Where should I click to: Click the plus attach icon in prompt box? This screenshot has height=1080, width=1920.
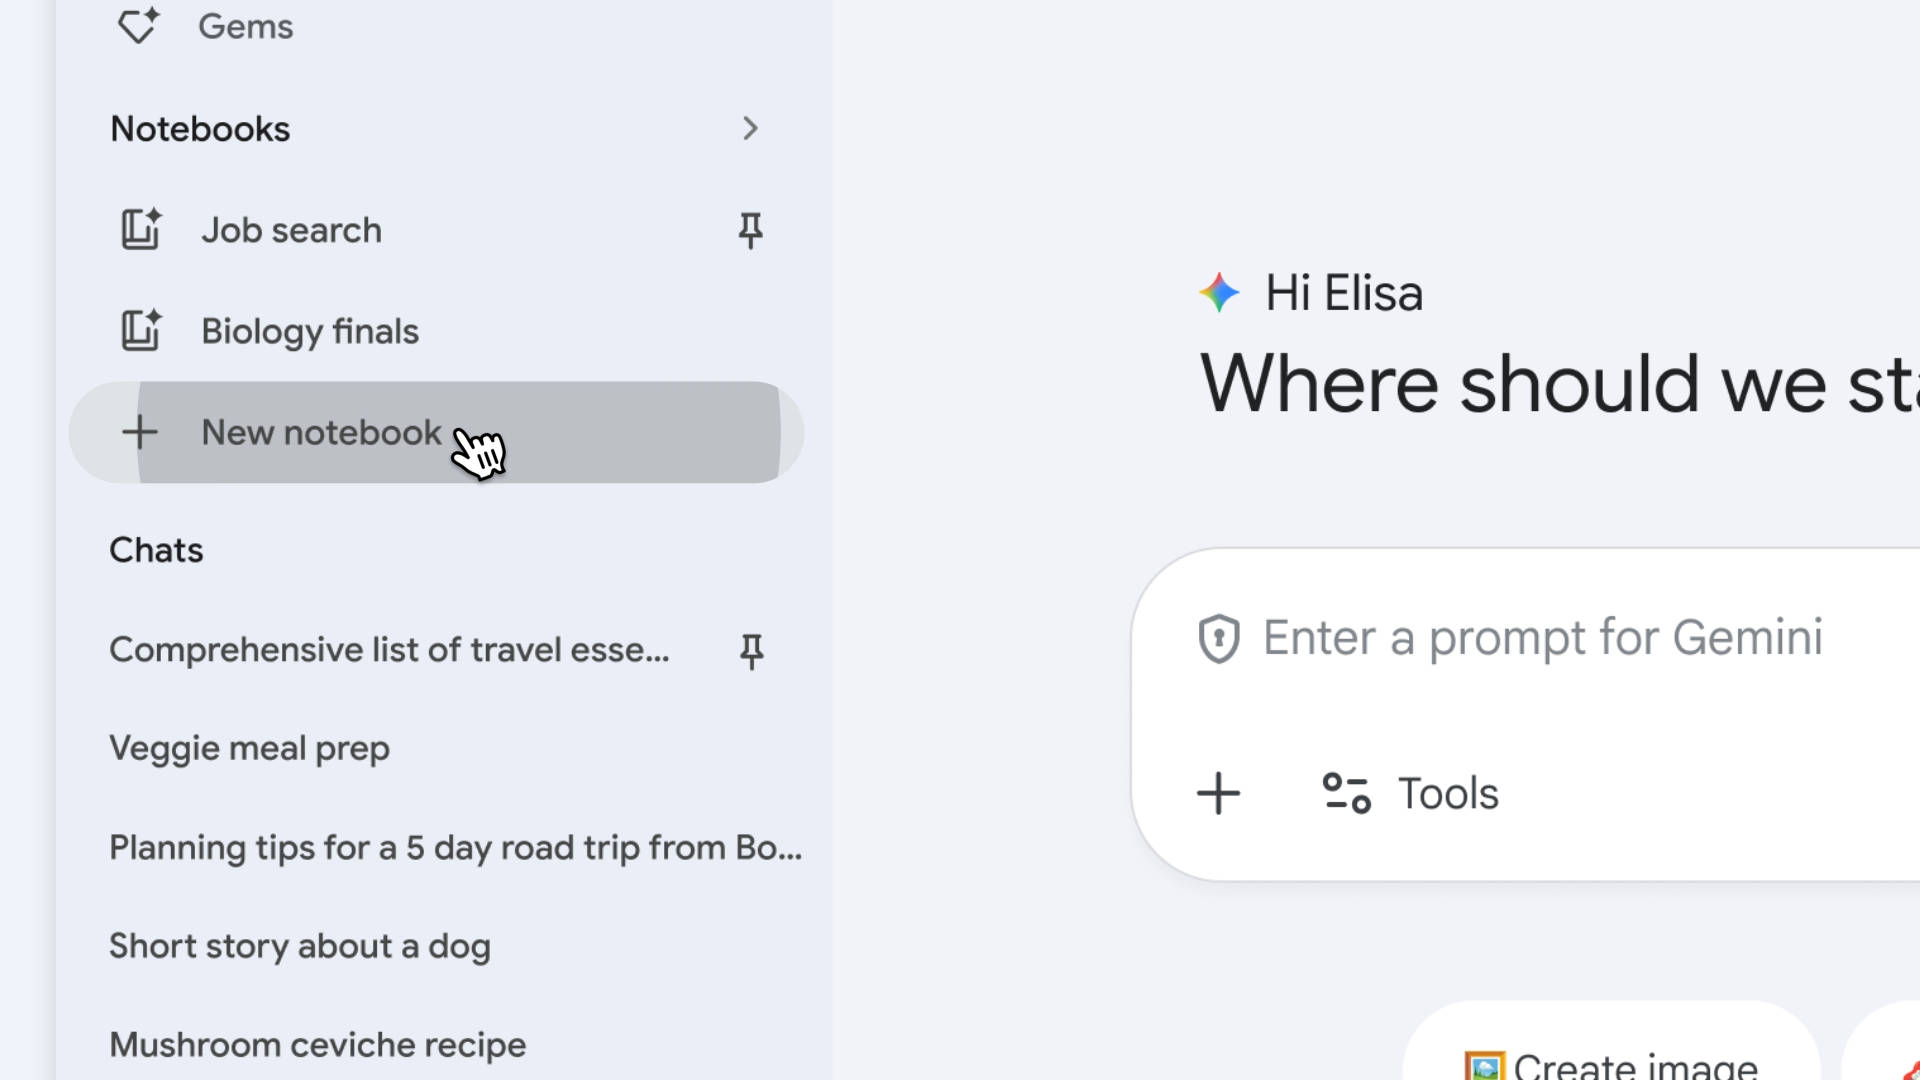(1219, 794)
